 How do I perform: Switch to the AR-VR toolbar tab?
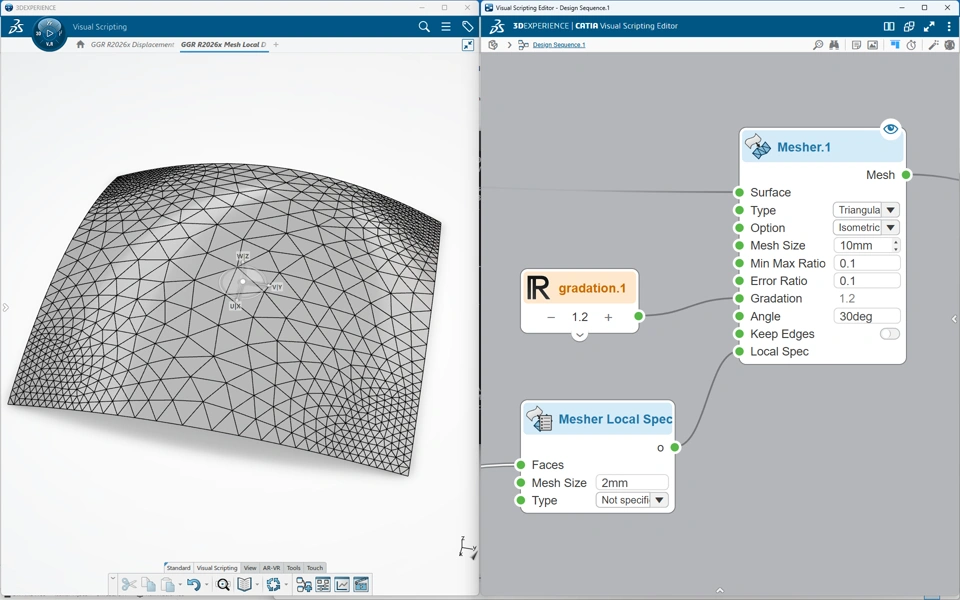coord(271,568)
